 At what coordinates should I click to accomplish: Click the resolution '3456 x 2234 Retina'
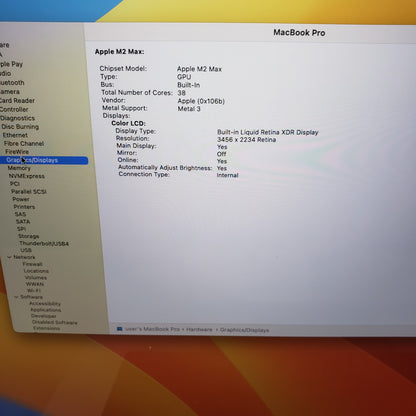tap(246, 140)
